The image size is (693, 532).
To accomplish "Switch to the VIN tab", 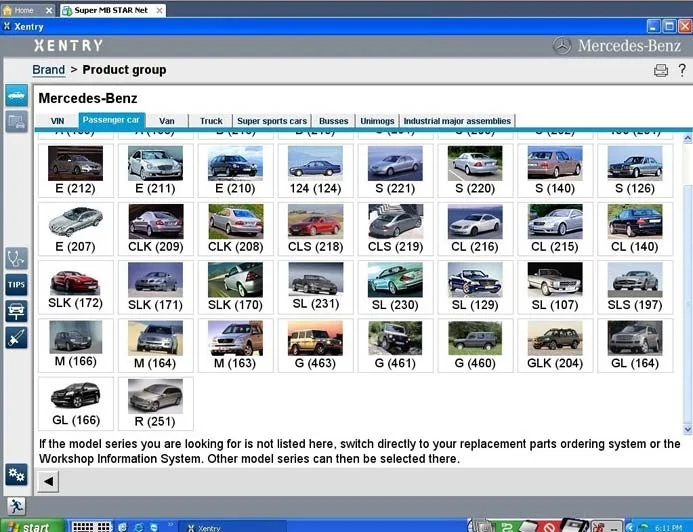I will (x=57, y=121).
